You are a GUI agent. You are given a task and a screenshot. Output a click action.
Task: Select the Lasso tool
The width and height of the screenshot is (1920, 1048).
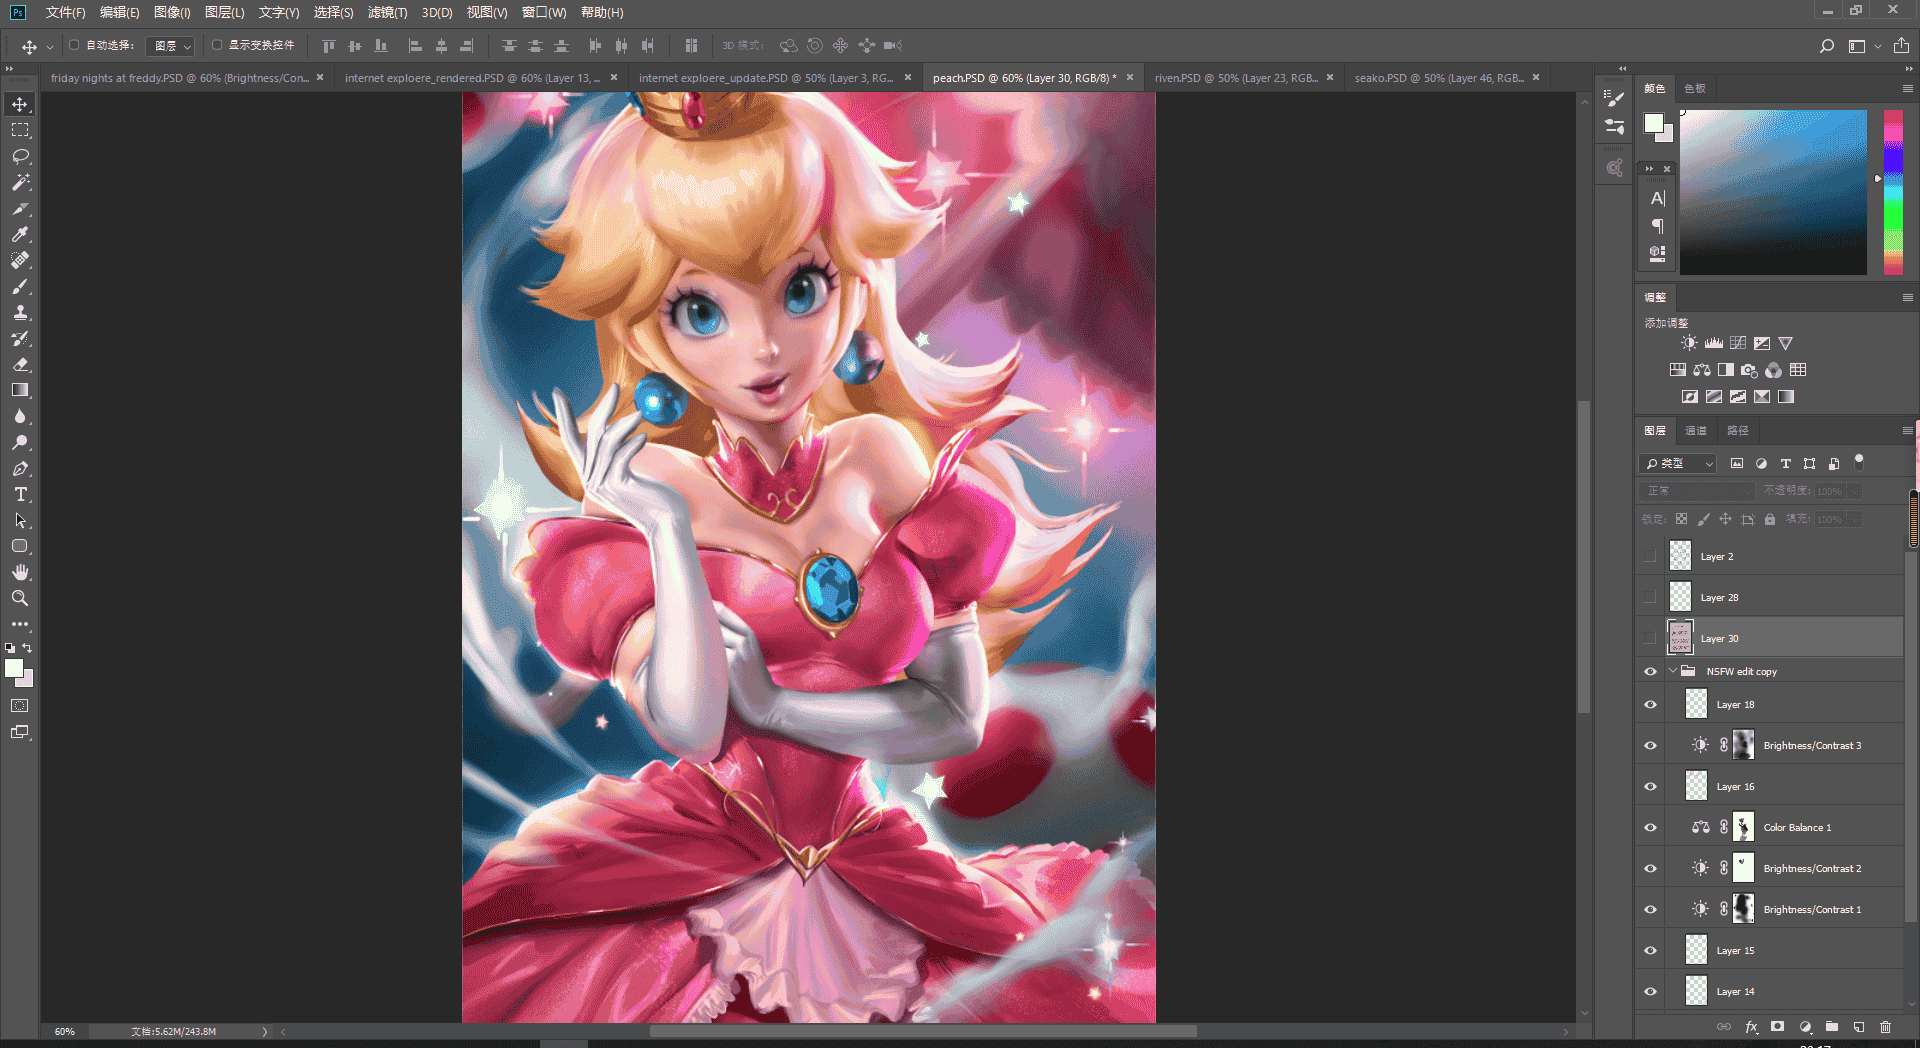20,156
